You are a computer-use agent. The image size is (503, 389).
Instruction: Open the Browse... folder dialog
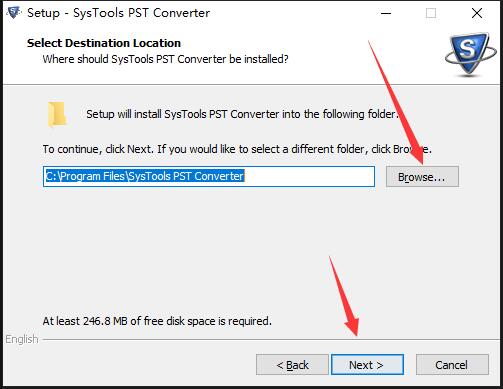coord(422,177)
